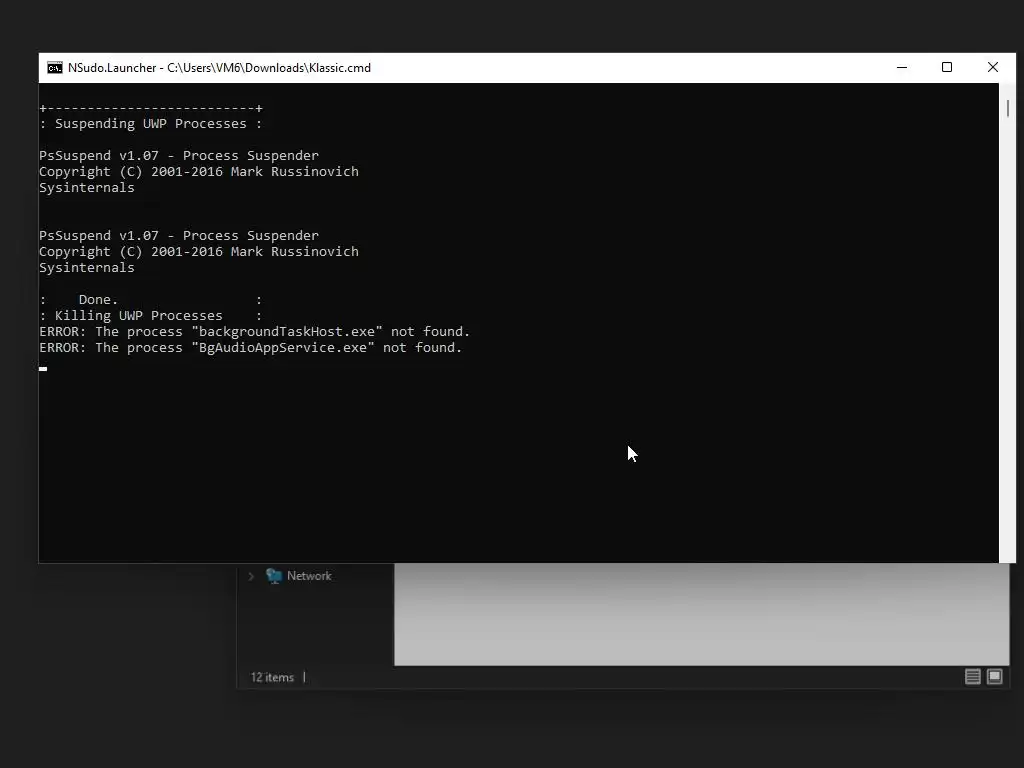Minimize the NSudo.Launcher console window
This screenshot has width=1024, height=768.
(902, 67)
